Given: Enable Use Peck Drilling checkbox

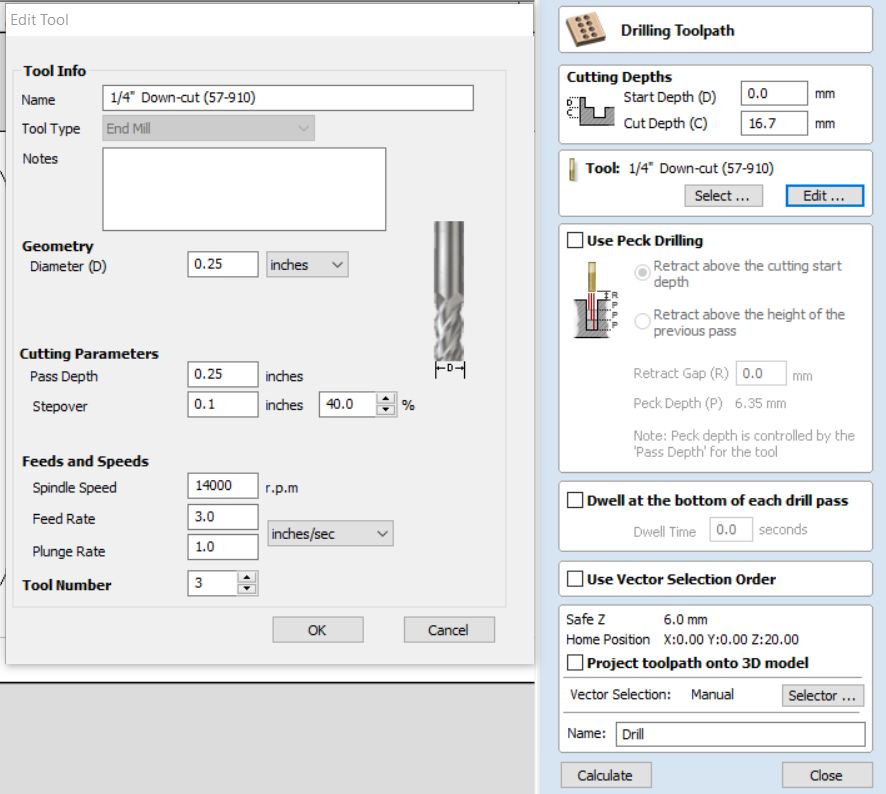Looking at the screenshot, I should click(575, 240).
